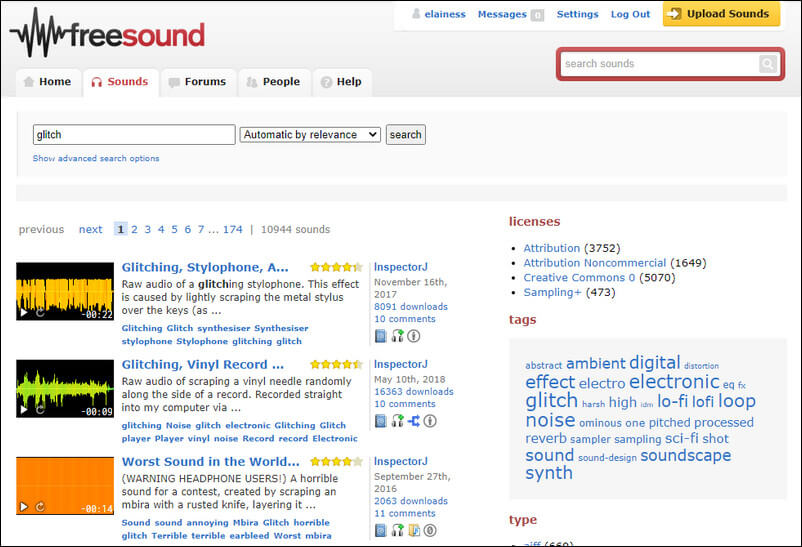The height and width of the screenshot is (547, 802).
Task: Click the ambient tag in tag cloud
Action: coord(595,364)
